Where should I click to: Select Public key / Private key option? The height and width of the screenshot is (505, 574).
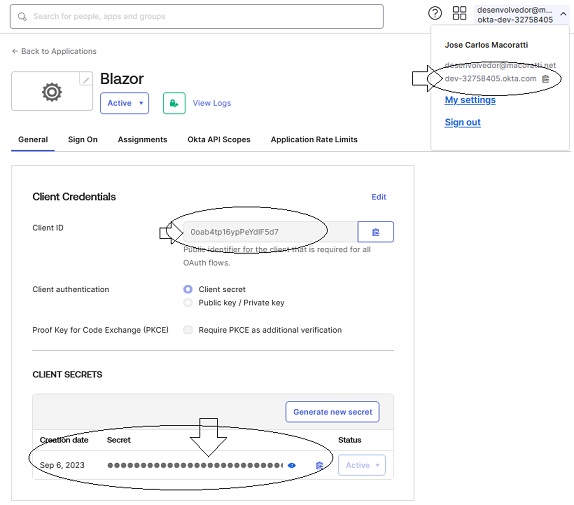188,303
